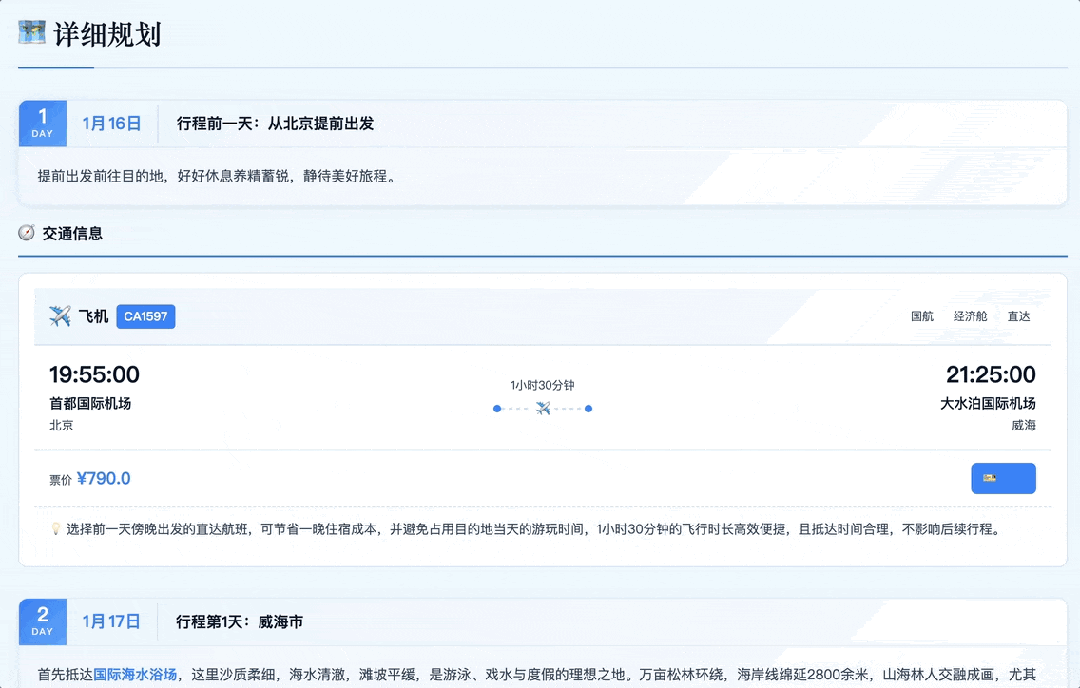Click the compass icon next to 交通信息
The width and height of the screenshot is (1080, 688).
[26, 233]
